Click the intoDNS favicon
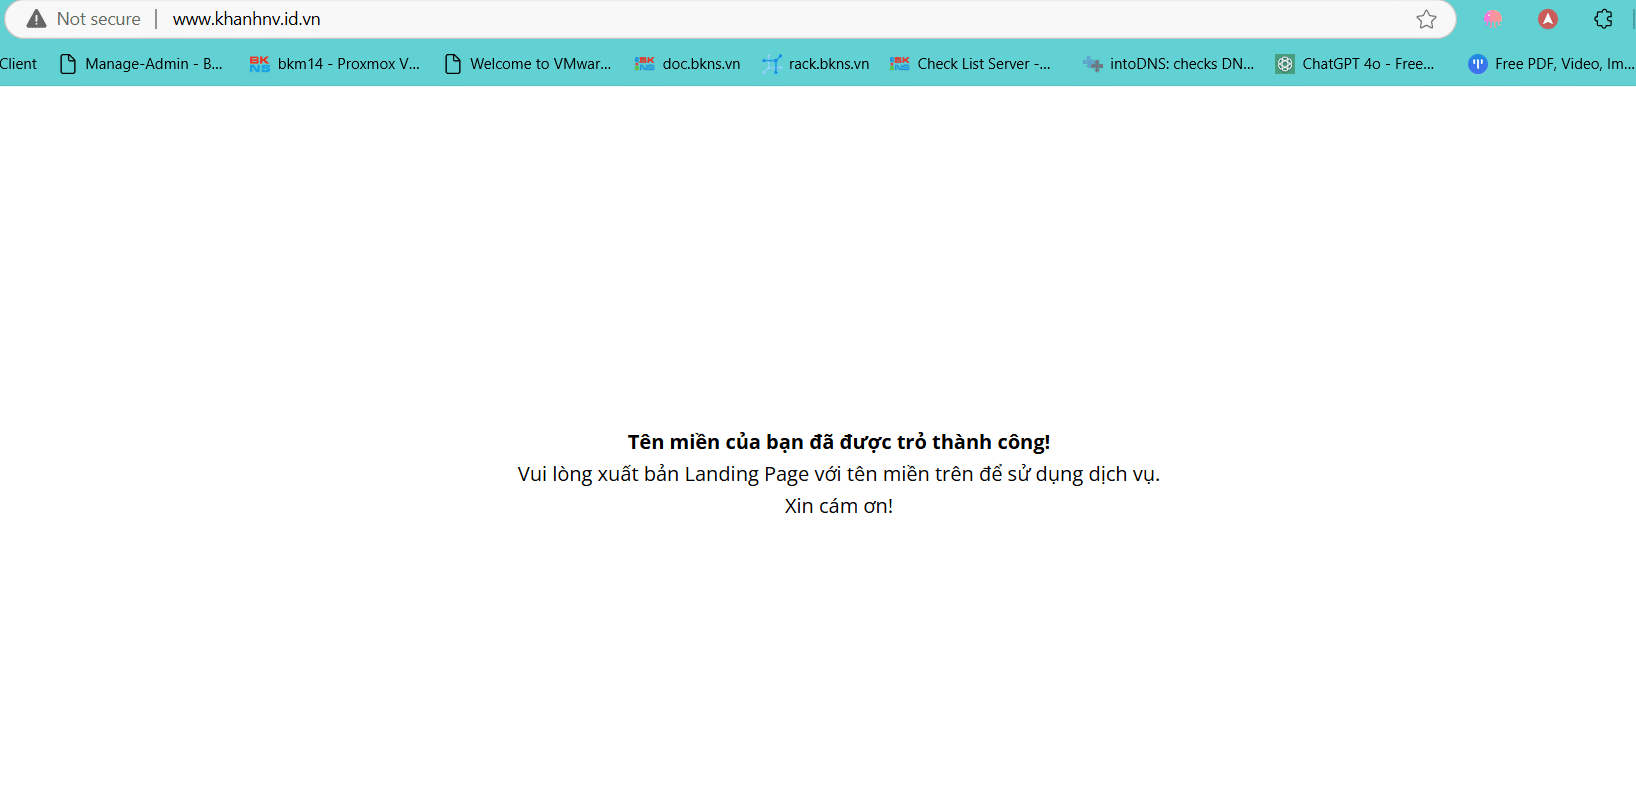Image resolution: width=1636 pixels, height=802 pixels. [x=1093, y=64]
